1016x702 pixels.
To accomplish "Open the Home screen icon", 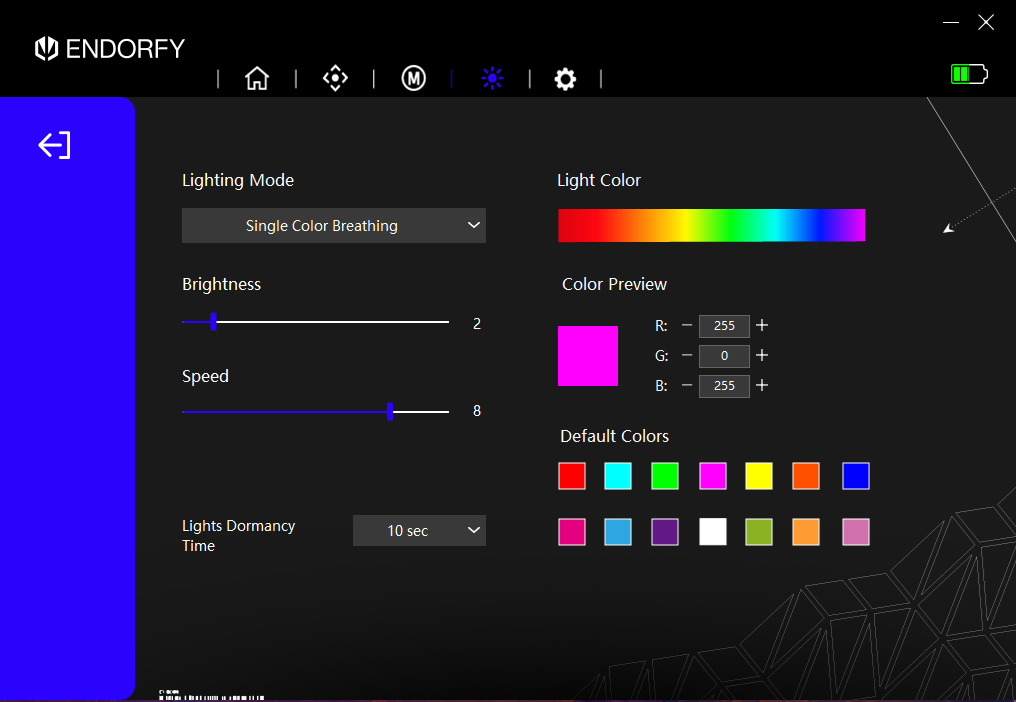I will (x=257, y=78).
